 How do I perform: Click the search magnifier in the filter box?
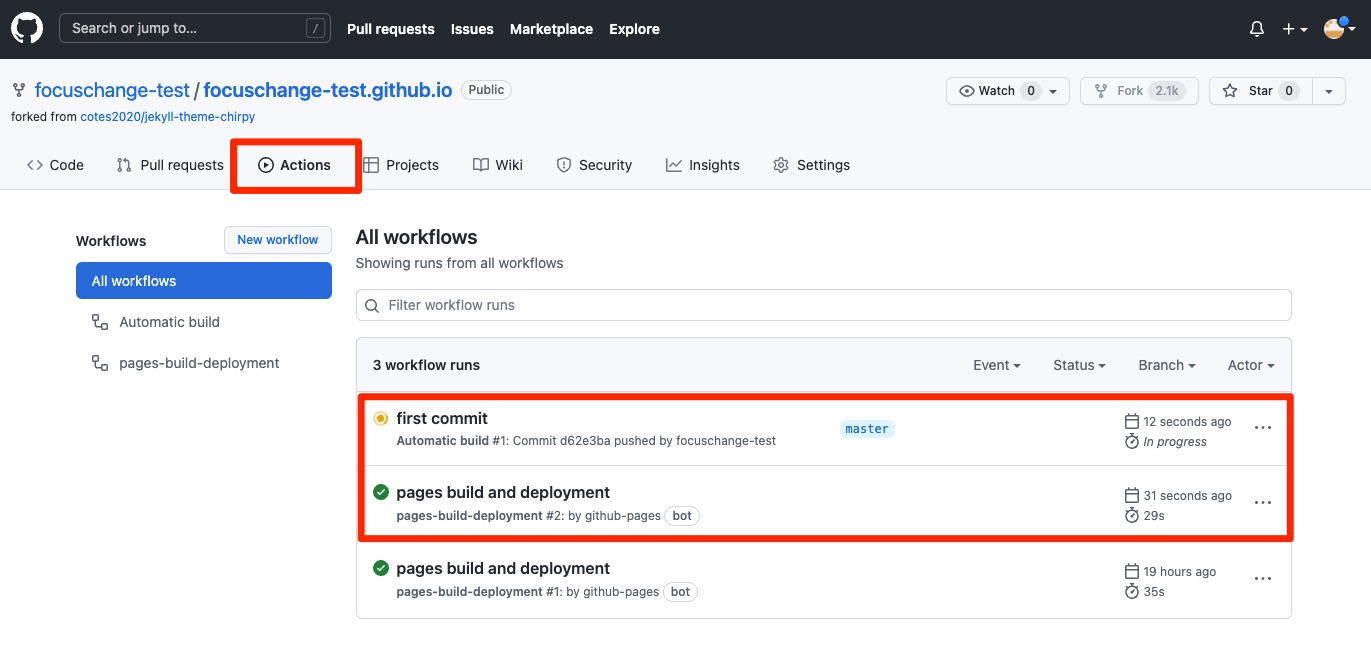pyautogui.click(x=372, y=305)
